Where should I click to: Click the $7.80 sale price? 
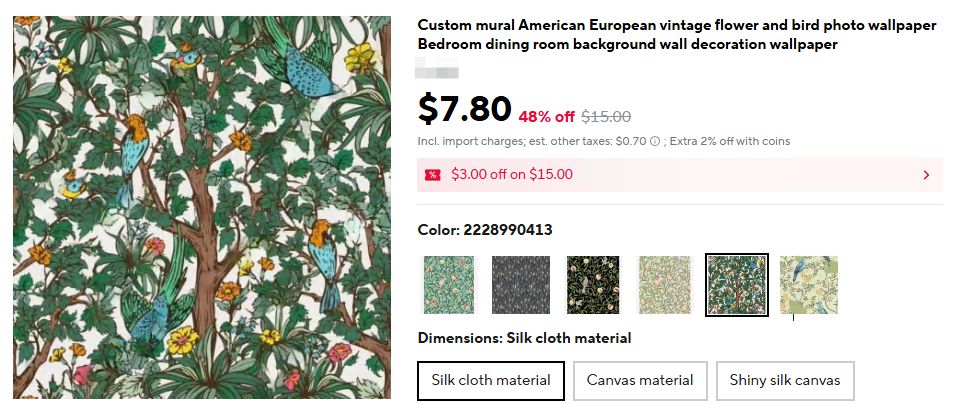coord(464,108)
